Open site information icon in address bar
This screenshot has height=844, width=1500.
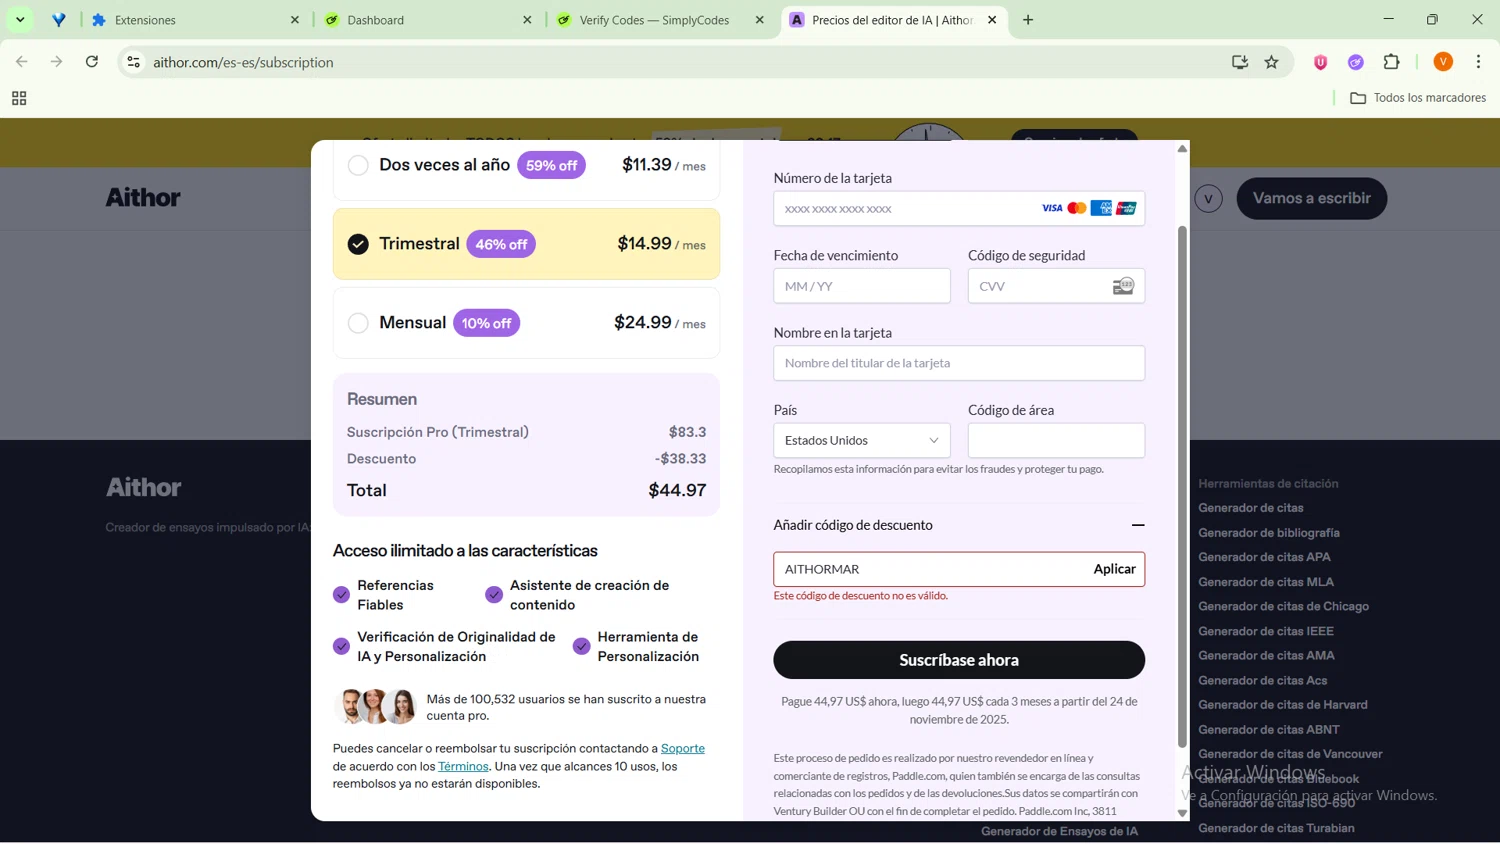(x=133, y=62)
